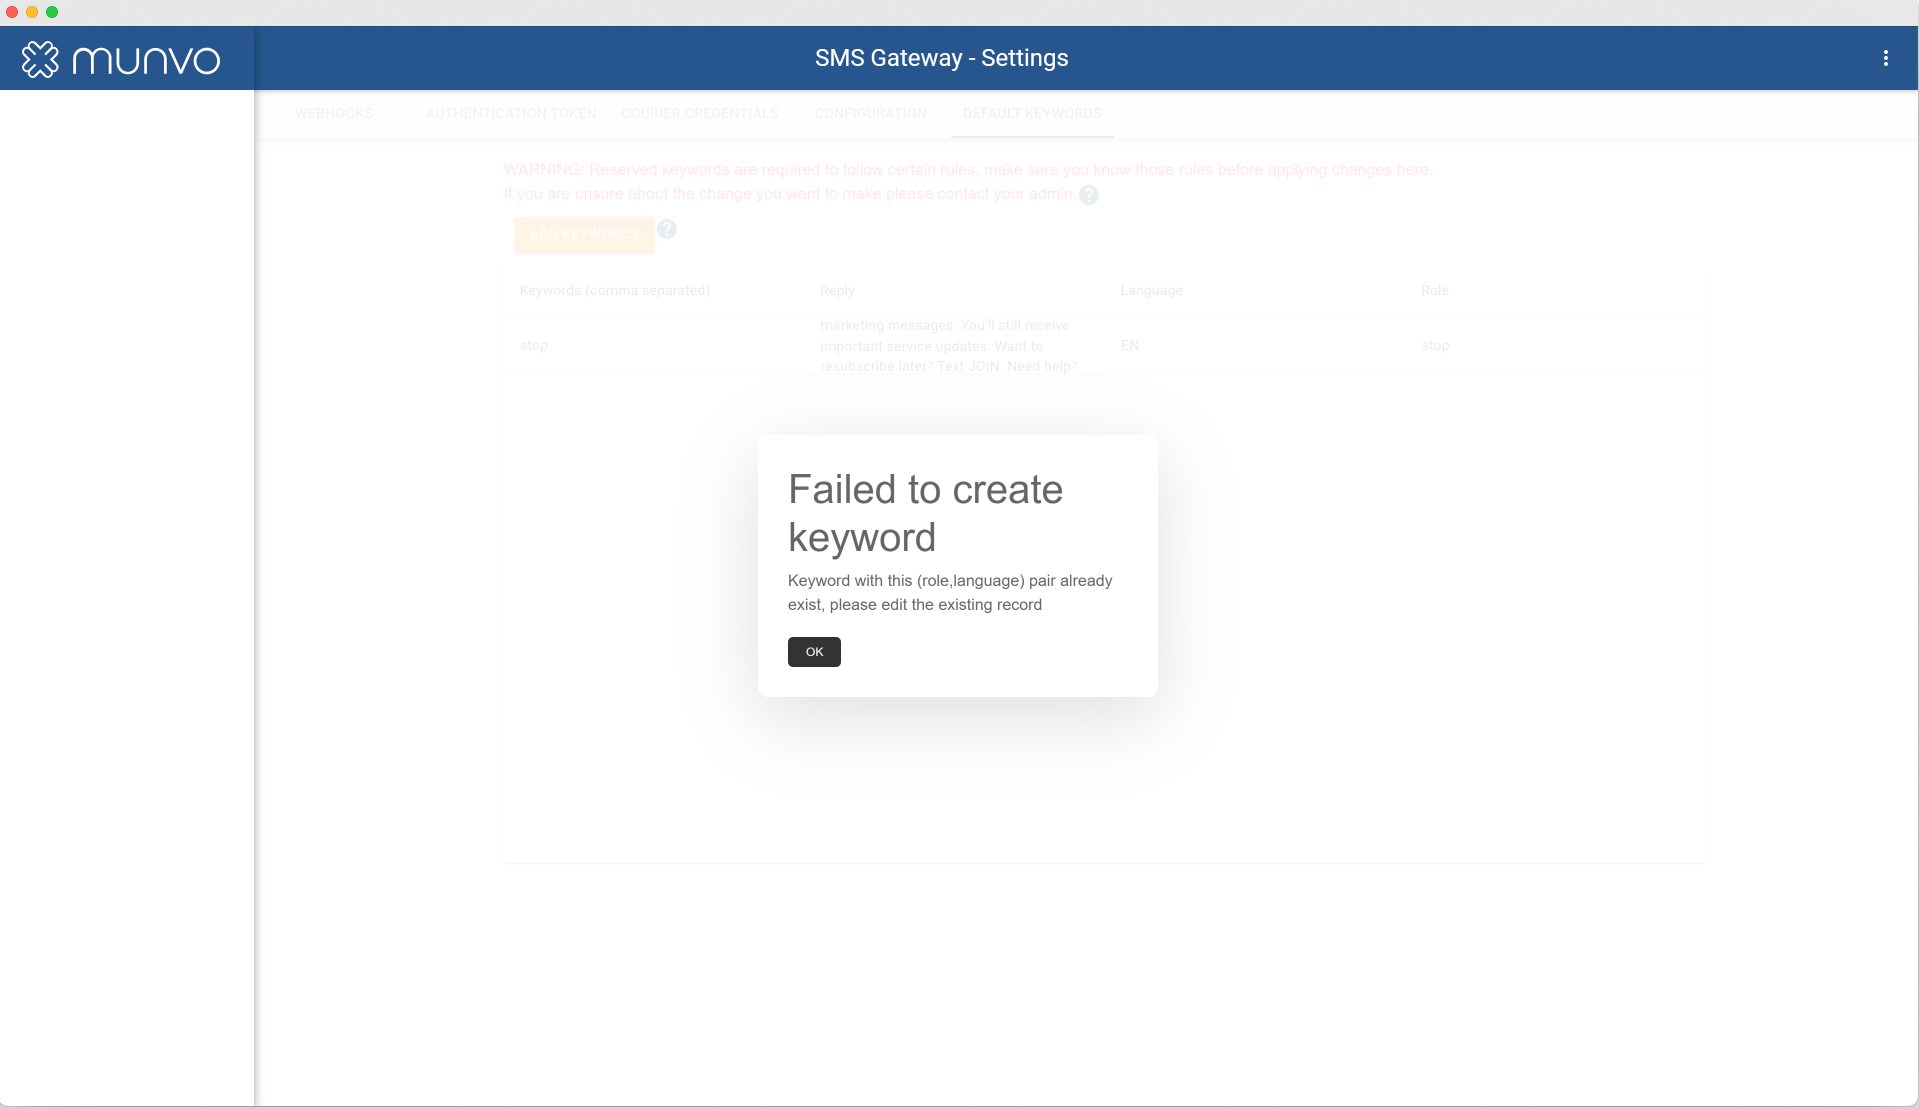1919x1107 pixels.
Task: Switch to the Webhooks tab
Action: tap(334, 114)
